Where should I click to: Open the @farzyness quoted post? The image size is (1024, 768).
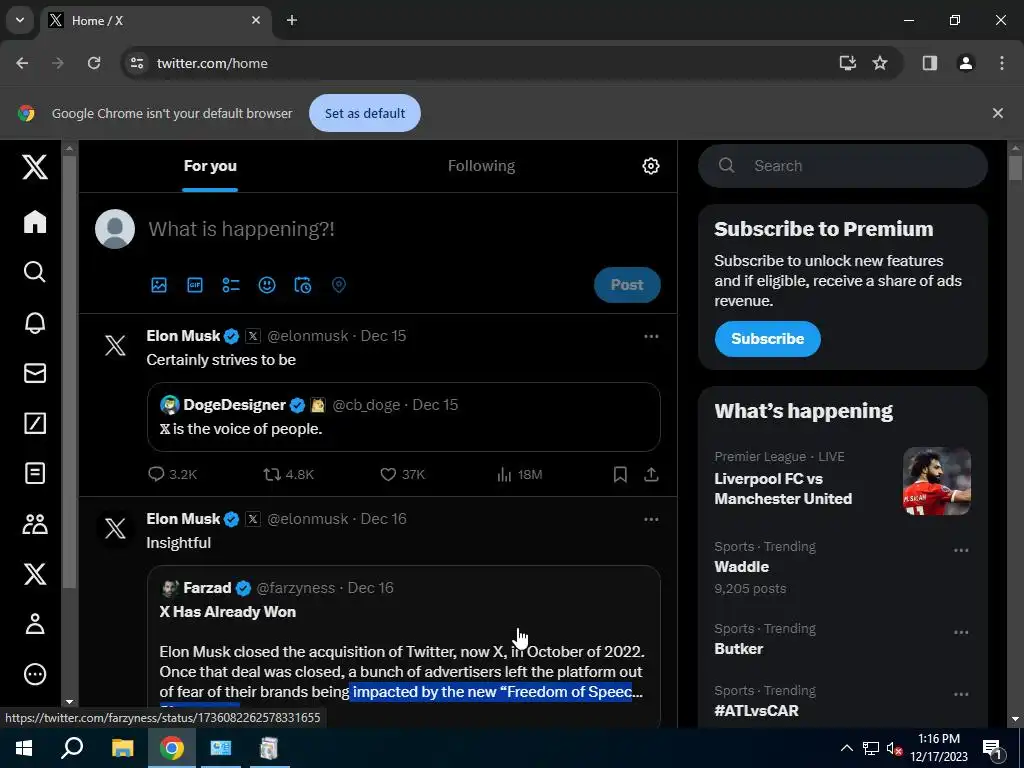pyautogui.click(x=404, y=645)
